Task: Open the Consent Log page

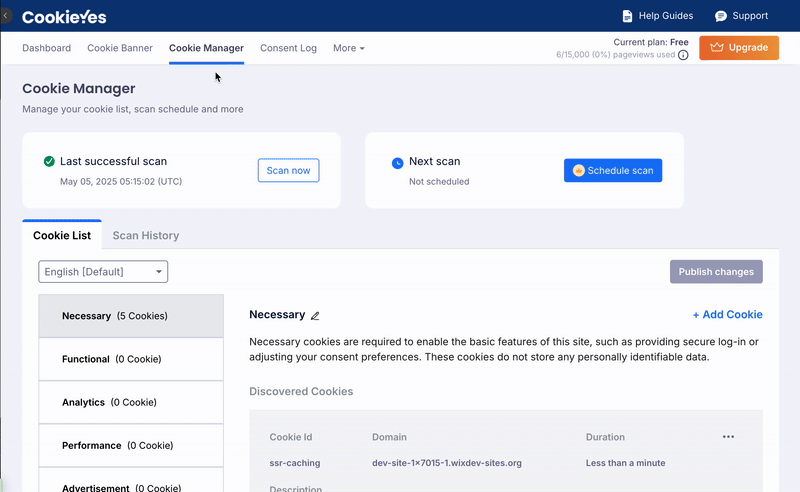Action: click(288, 48)
